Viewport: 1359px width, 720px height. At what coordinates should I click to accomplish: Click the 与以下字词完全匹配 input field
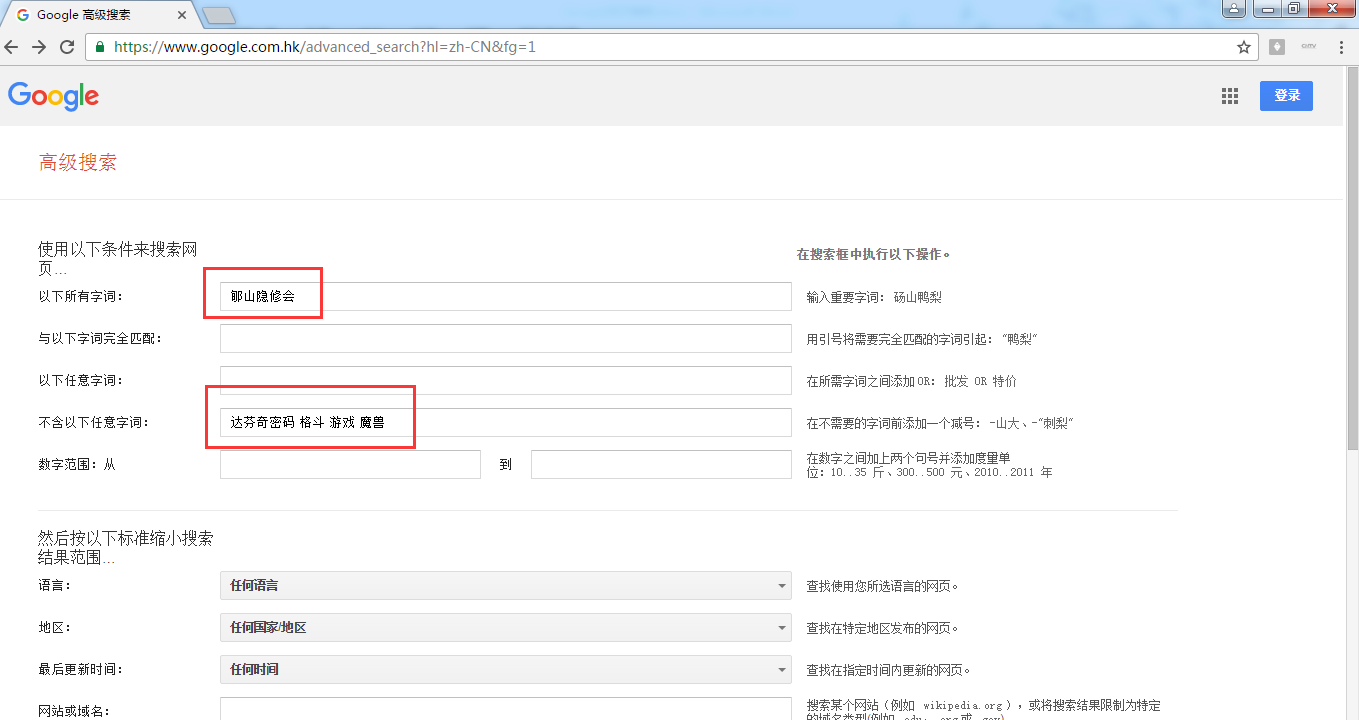(506, 339)
